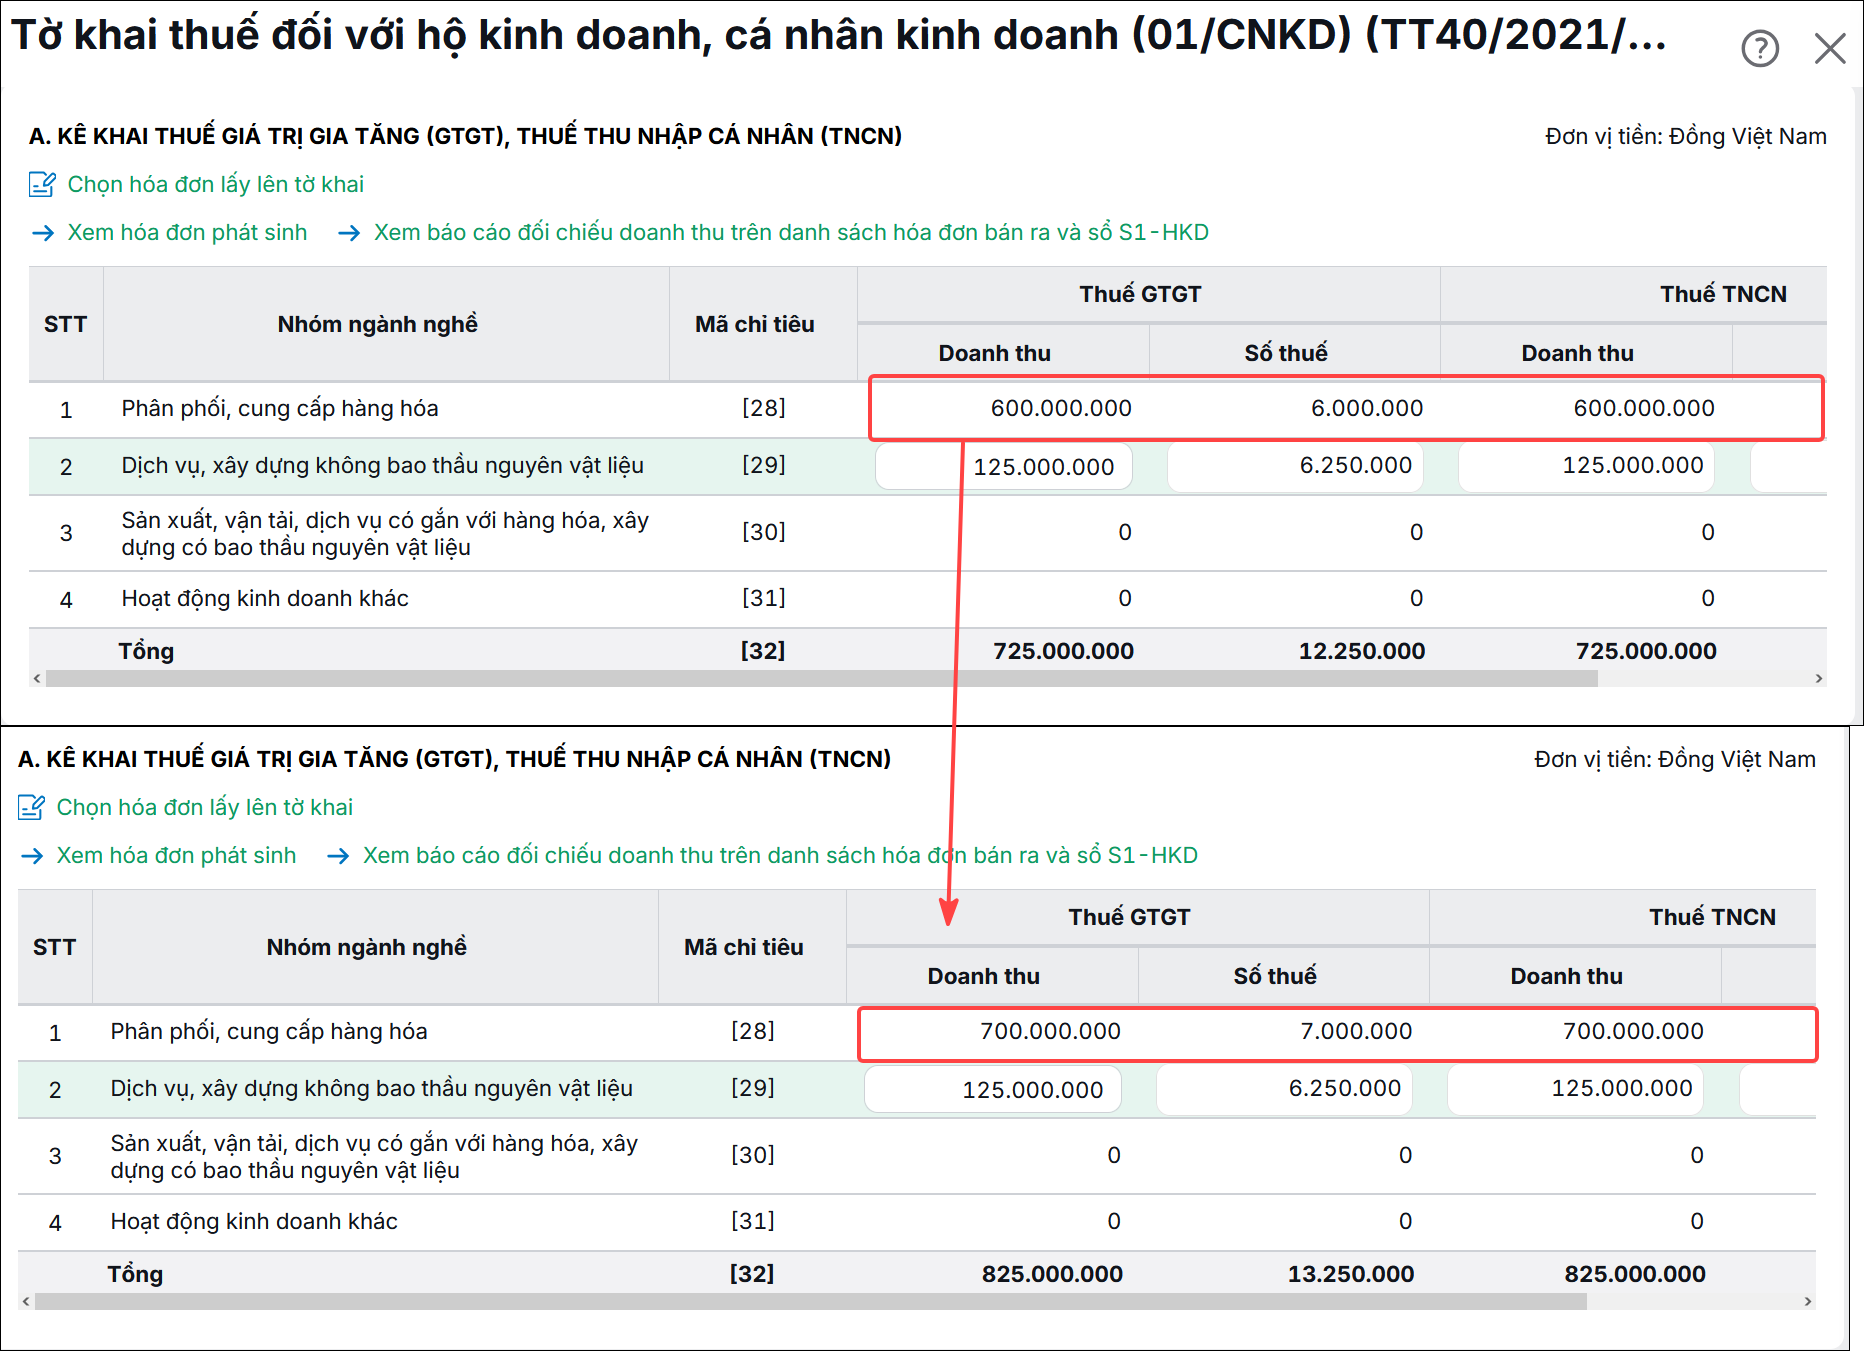Click right arrow of top table scrollbar

tap(1819, 679)
